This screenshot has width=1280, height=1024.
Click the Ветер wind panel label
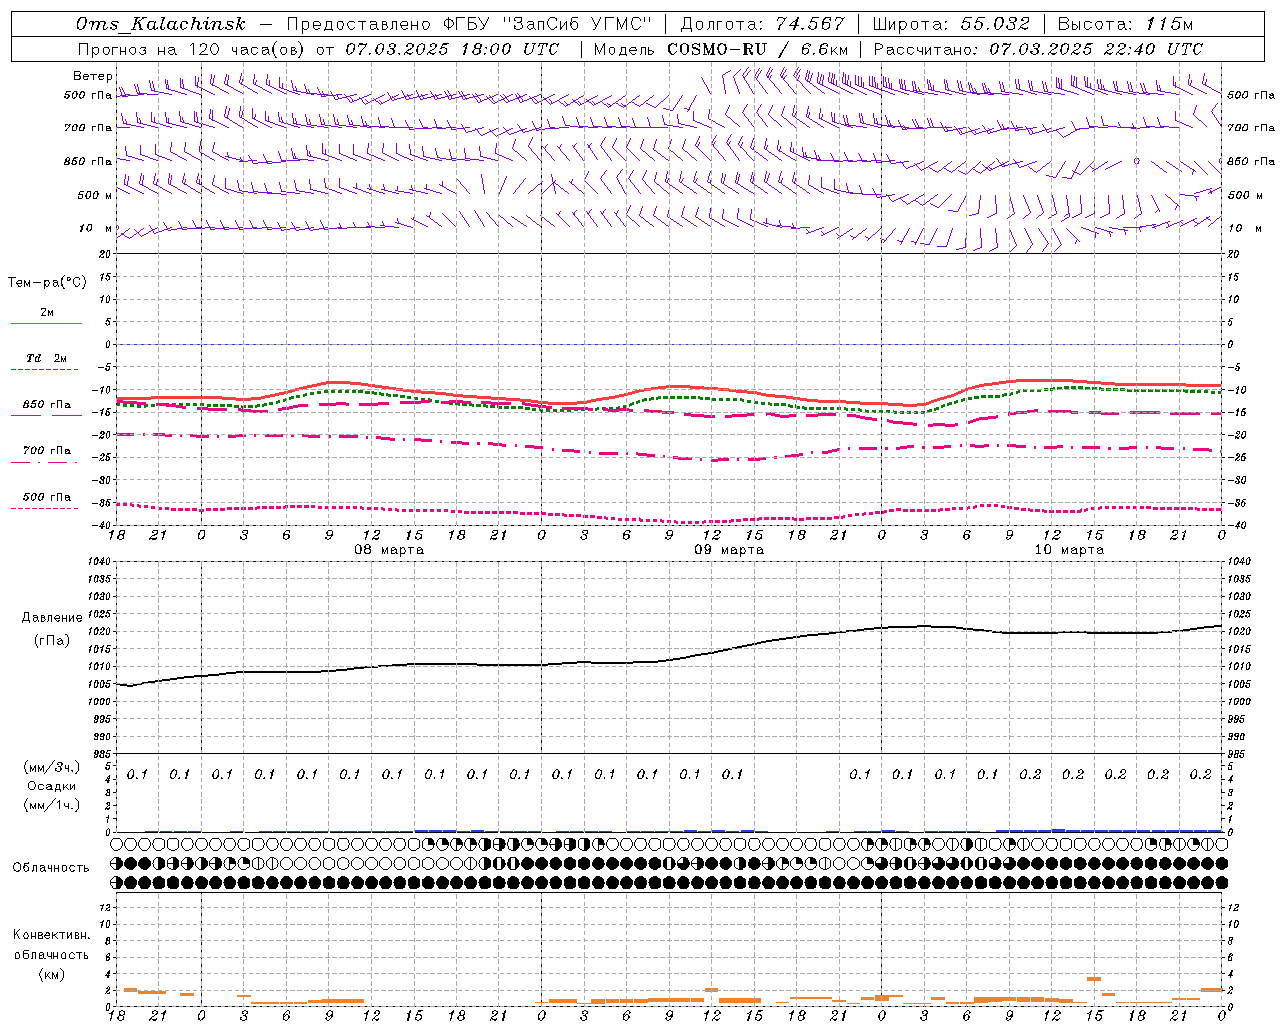(93, 76)
